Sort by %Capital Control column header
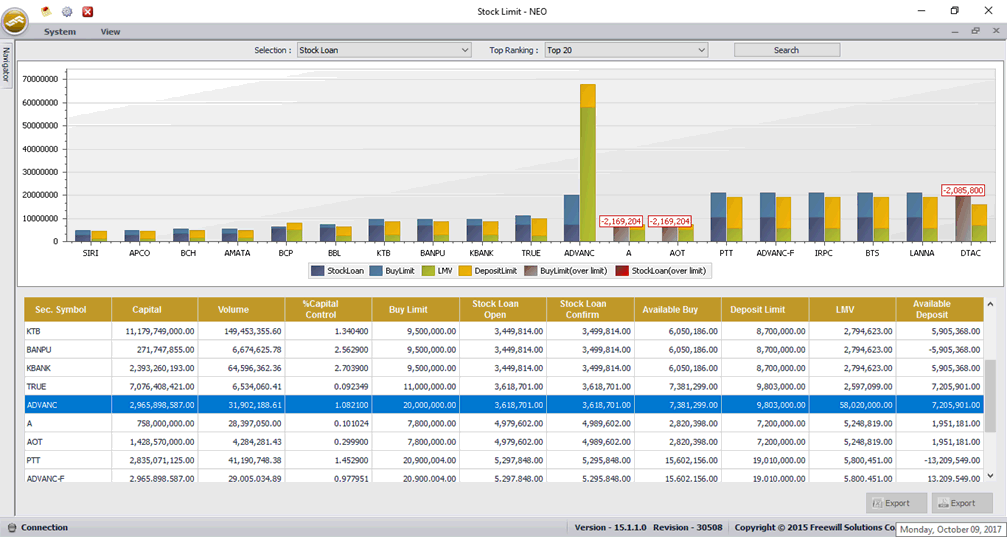This screenshot has width=1007, height=537. pos(329,310)
